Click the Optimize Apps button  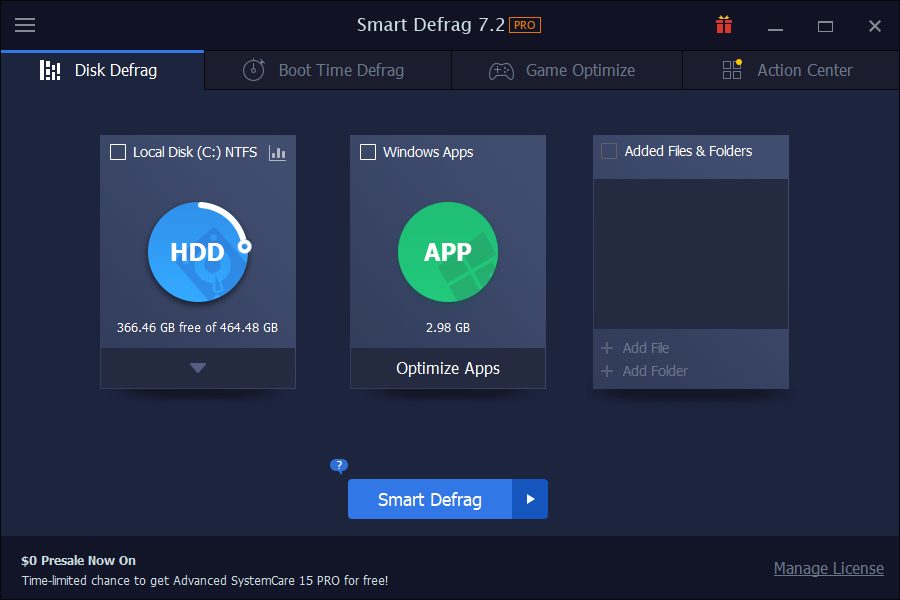[x=448, y=368]
